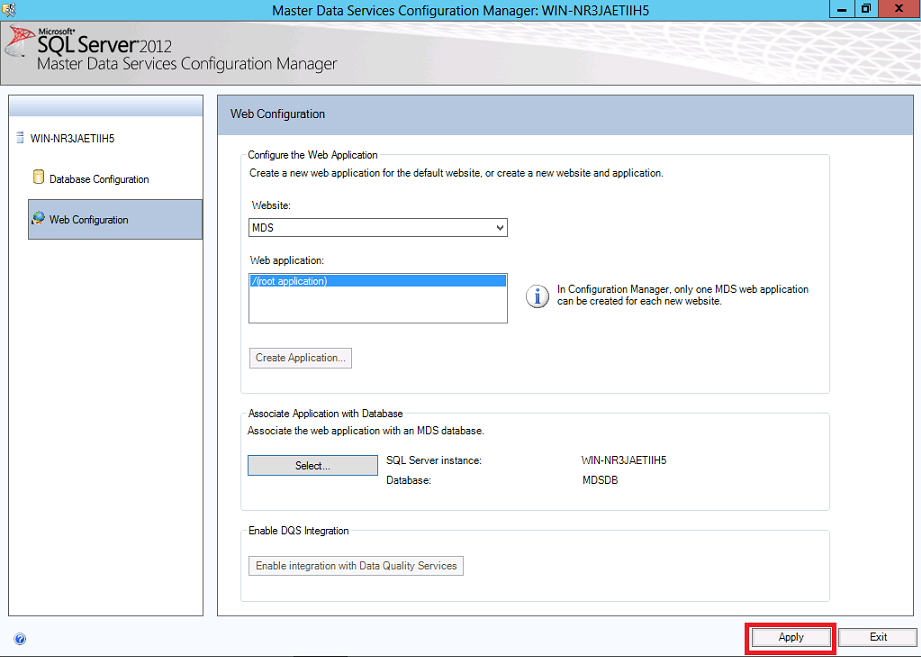Click the WIN-NR3JAETIIH5 server icon

[20, 138]
